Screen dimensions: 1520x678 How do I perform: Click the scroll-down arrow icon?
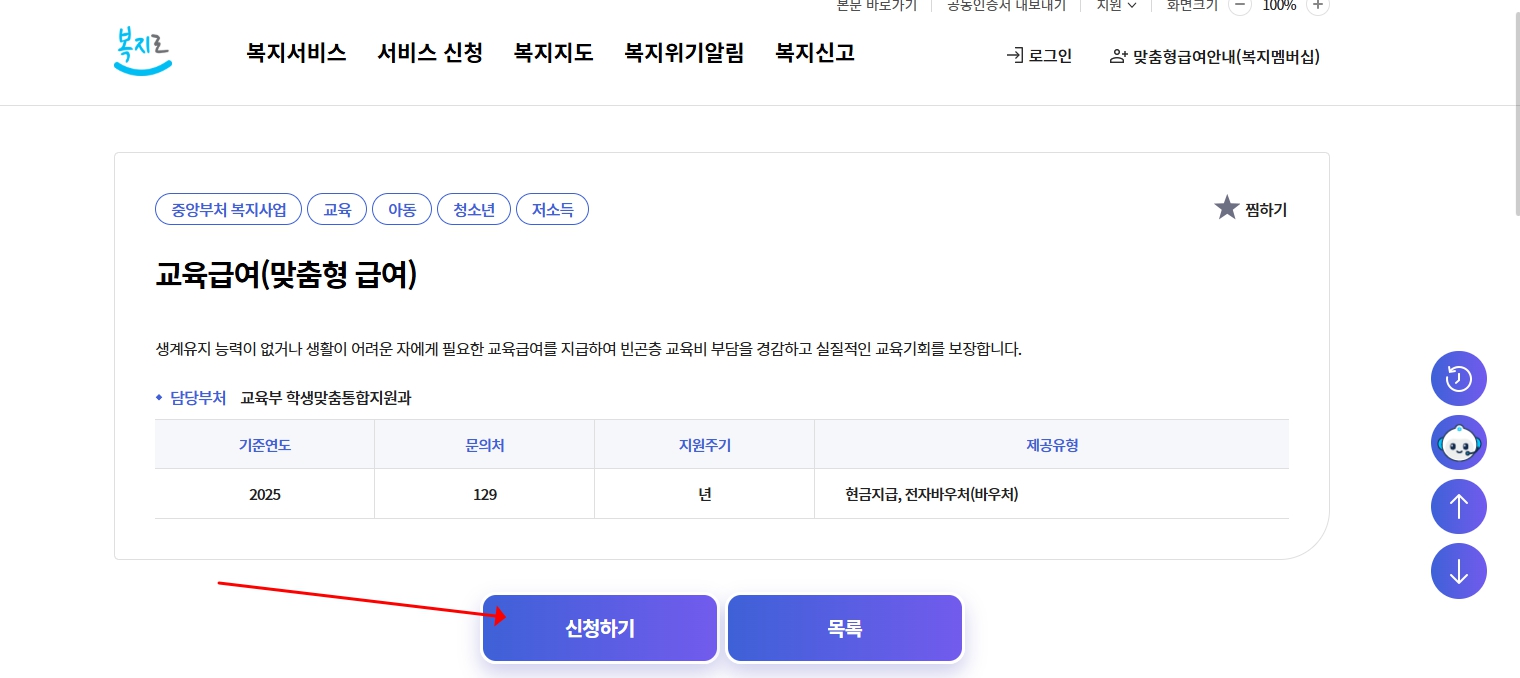point(1458,571)
